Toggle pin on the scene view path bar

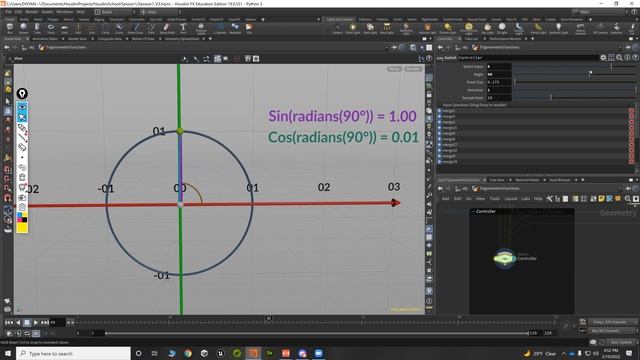tap(394, 47)
